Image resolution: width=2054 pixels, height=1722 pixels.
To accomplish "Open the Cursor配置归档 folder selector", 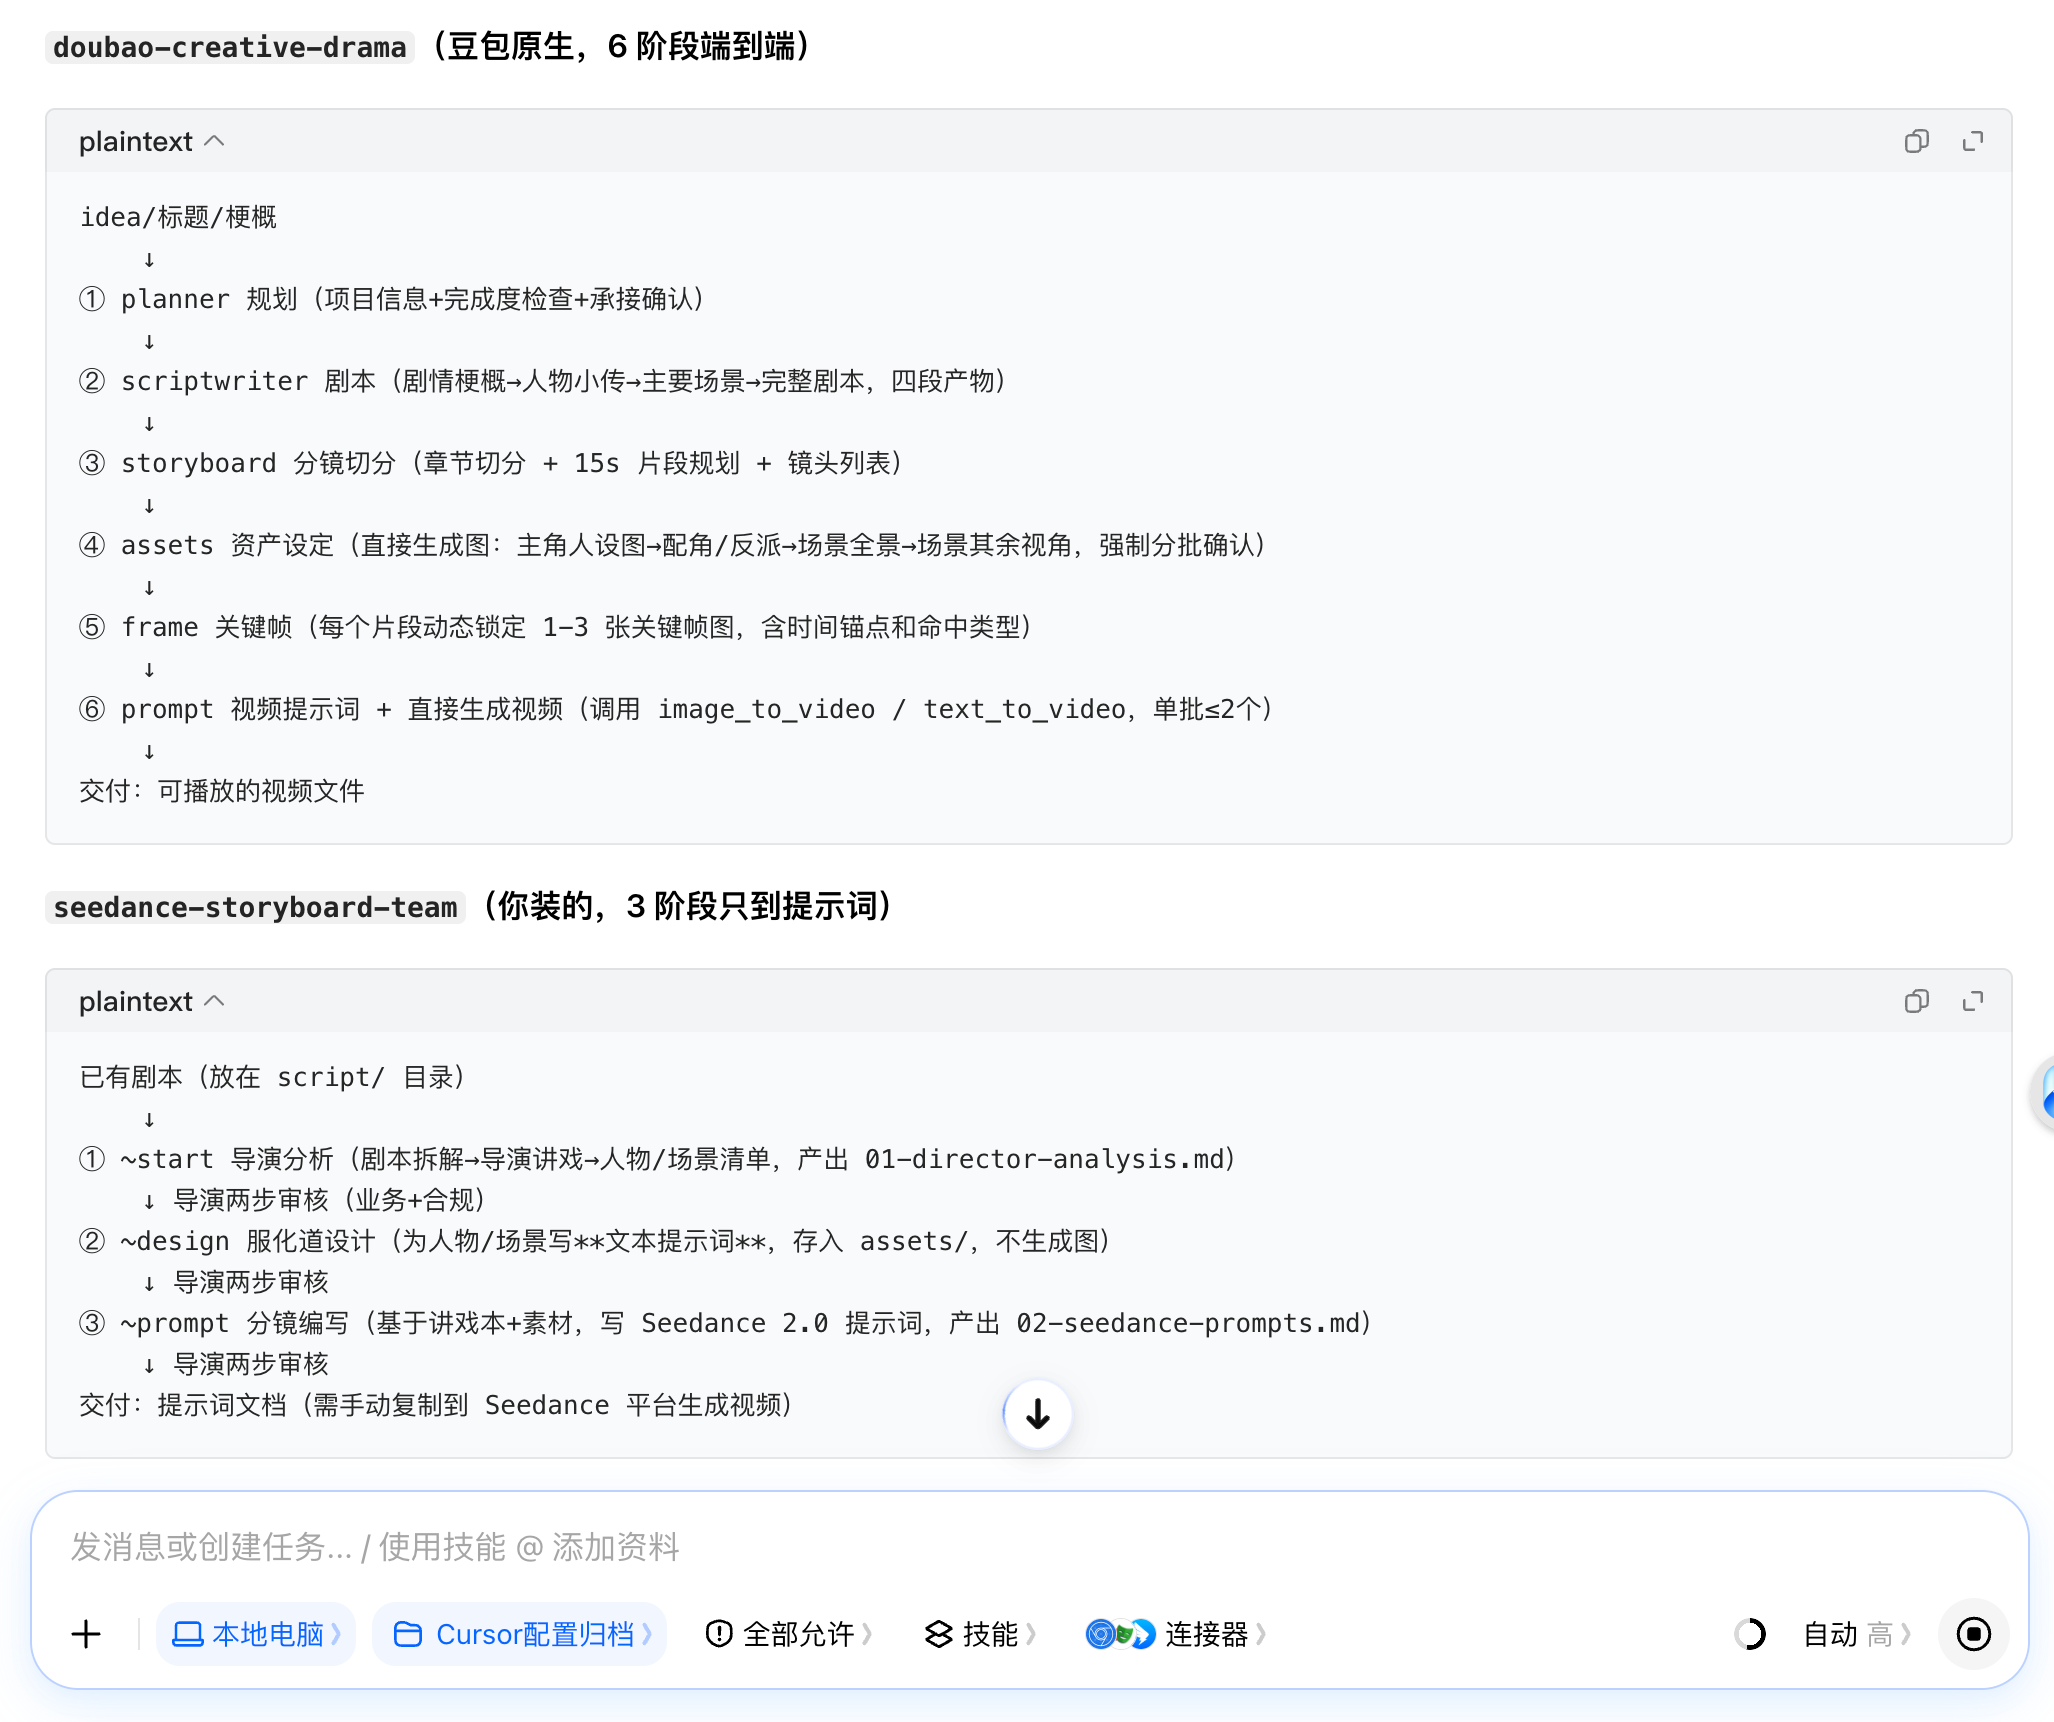I will coord(520,1634).
